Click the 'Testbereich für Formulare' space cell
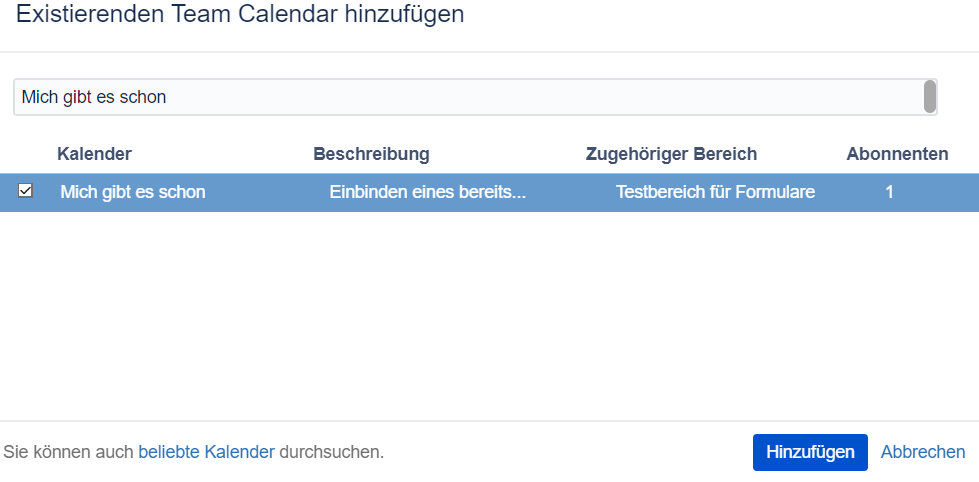This screenshot has height=482, width=979. 715,192
